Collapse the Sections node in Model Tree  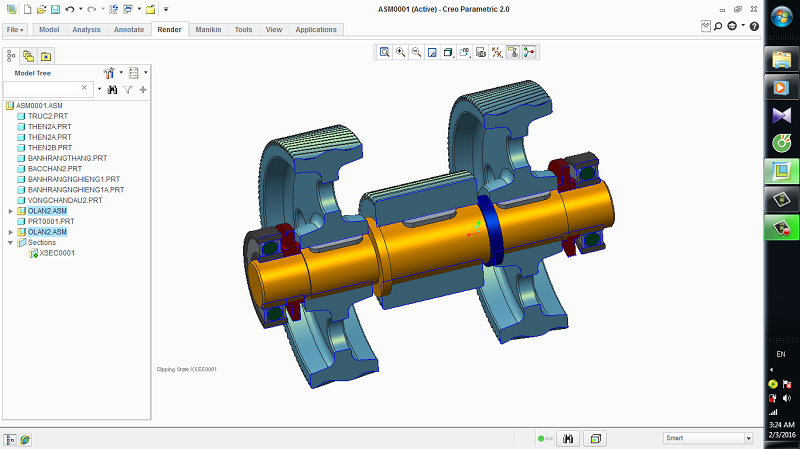[x=10, y=242]
